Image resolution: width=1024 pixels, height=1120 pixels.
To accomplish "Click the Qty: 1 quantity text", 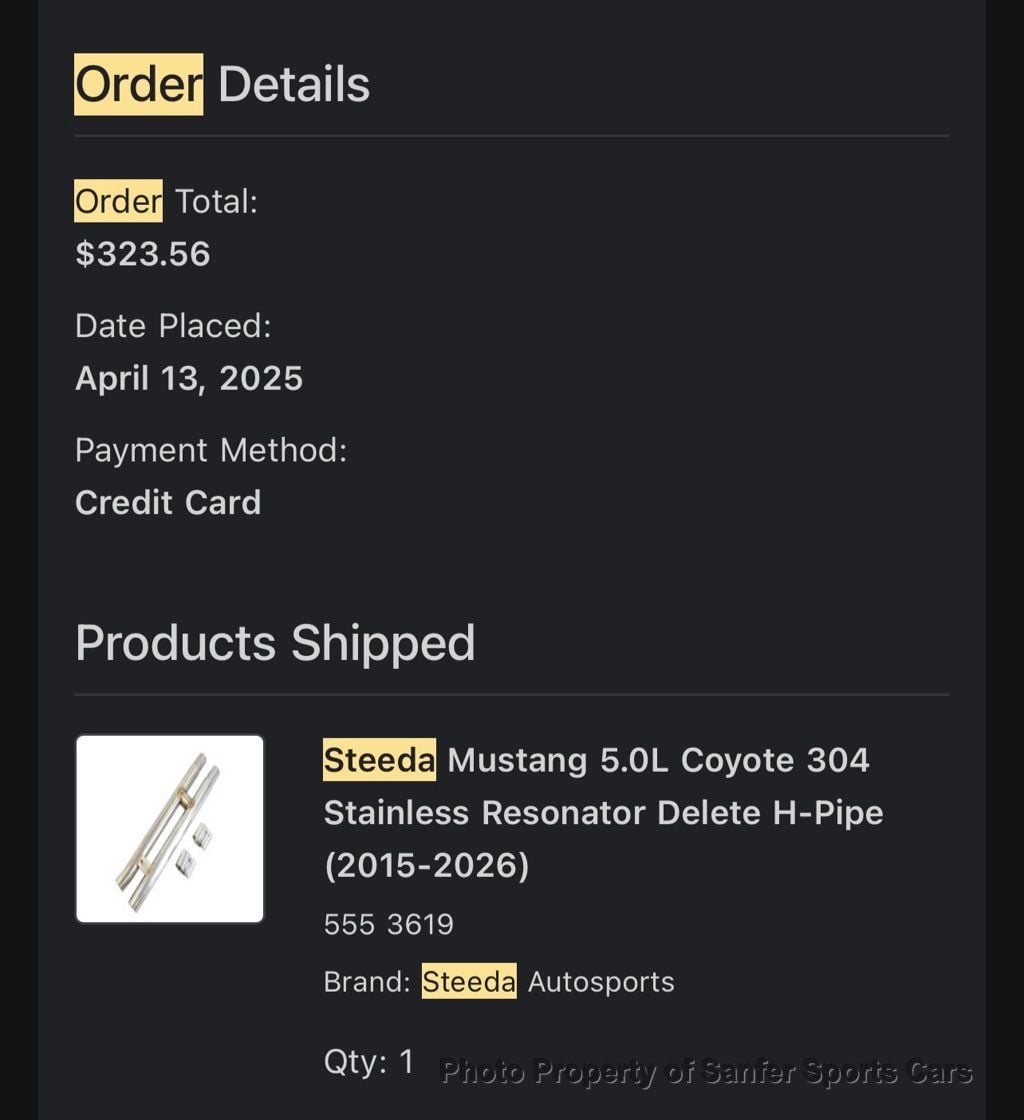I will click(x=368, y=1061).
